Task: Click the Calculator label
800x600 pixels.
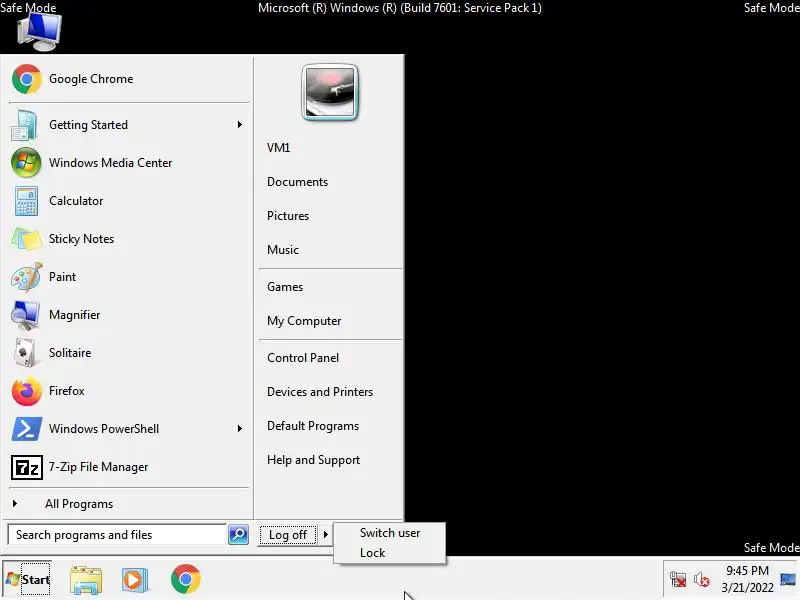Action: [x=76, y=201]
